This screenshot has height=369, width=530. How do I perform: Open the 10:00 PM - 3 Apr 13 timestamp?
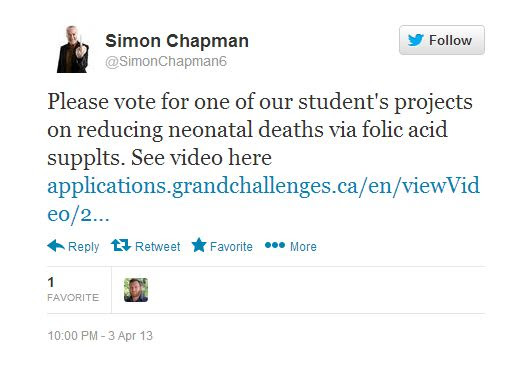pyautogui.click(x=100, y=336)
